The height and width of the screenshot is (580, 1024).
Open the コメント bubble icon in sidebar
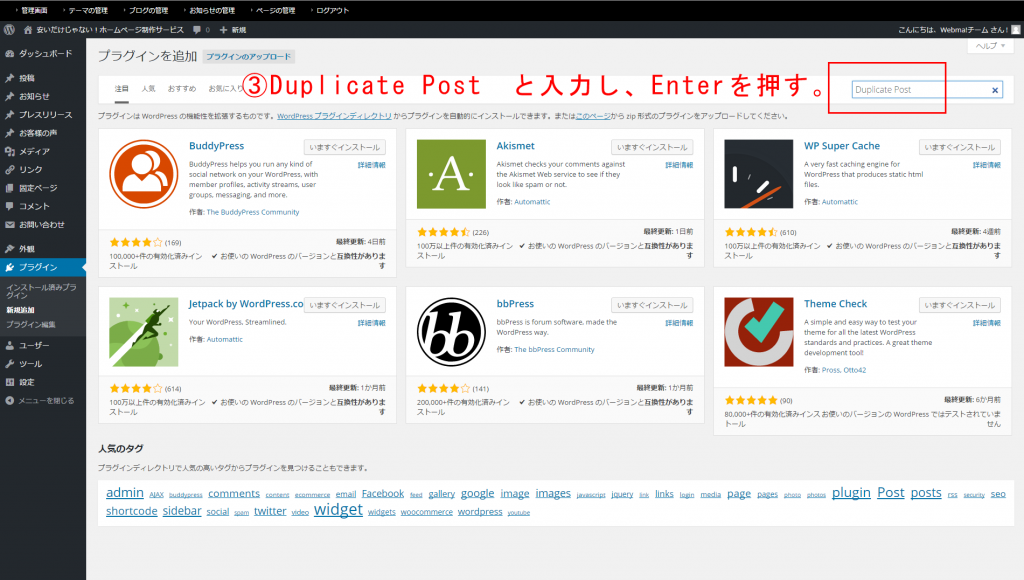pyautogui.click(x=10, y=206)
